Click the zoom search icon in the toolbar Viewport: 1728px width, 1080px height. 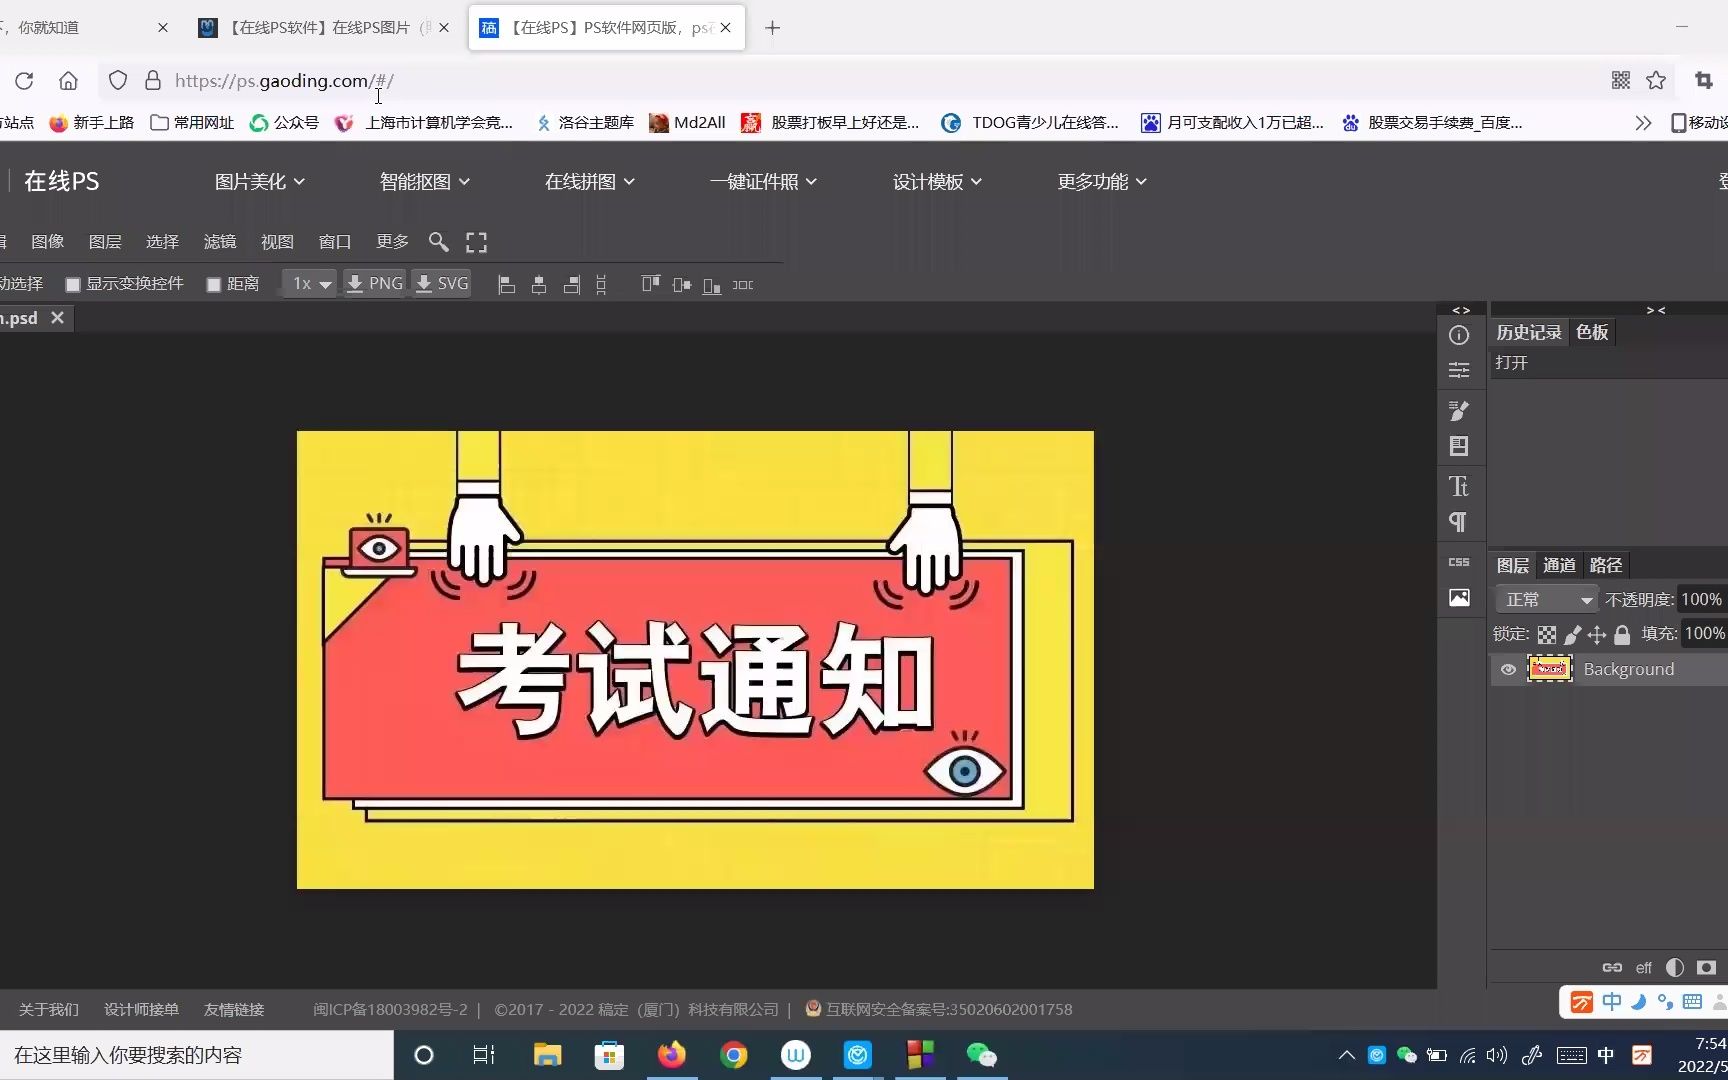tap(438, 242)
